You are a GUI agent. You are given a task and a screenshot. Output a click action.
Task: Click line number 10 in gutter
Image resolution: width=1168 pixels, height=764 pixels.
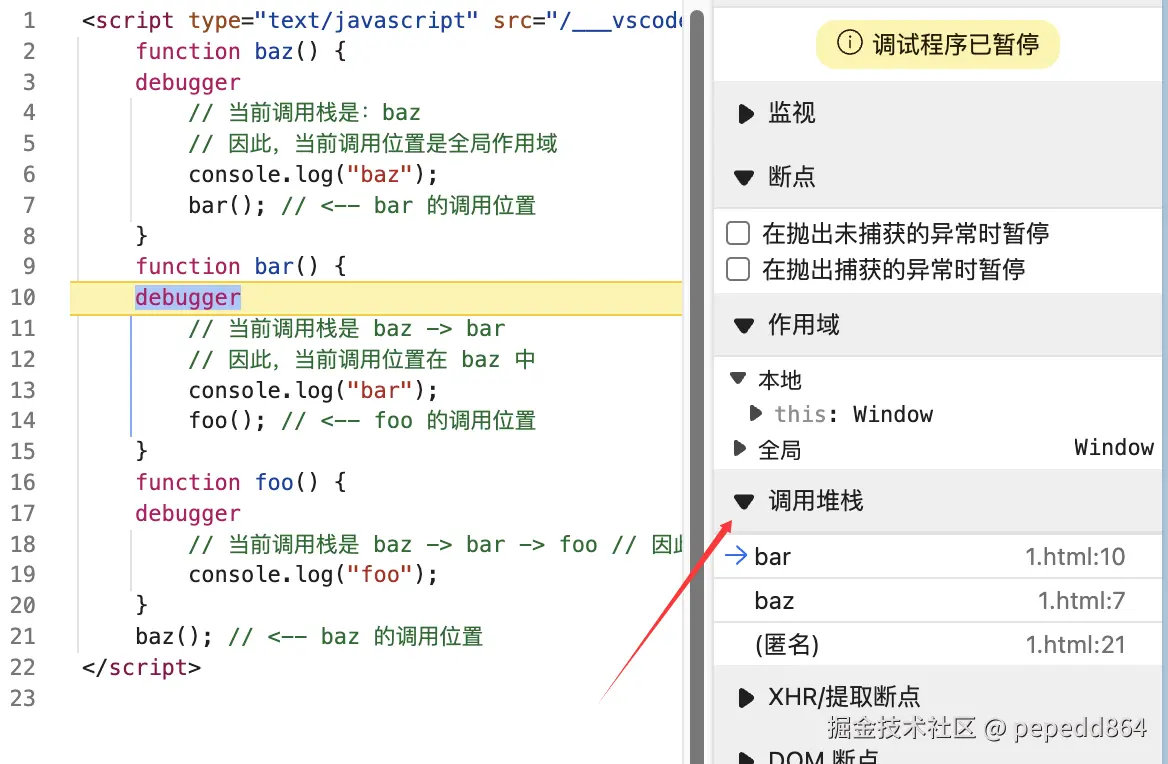tap(22, 297)
